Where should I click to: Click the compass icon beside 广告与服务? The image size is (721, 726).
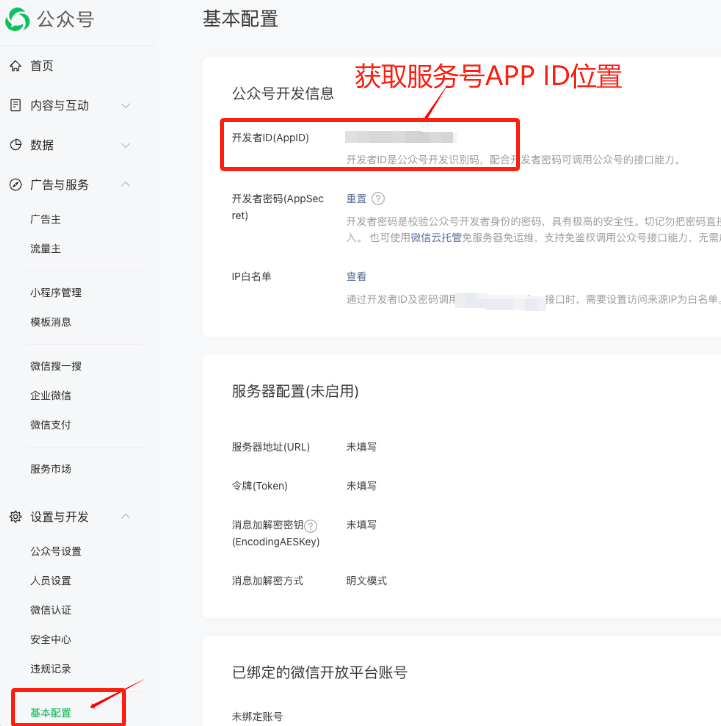[x=16, y=185]
